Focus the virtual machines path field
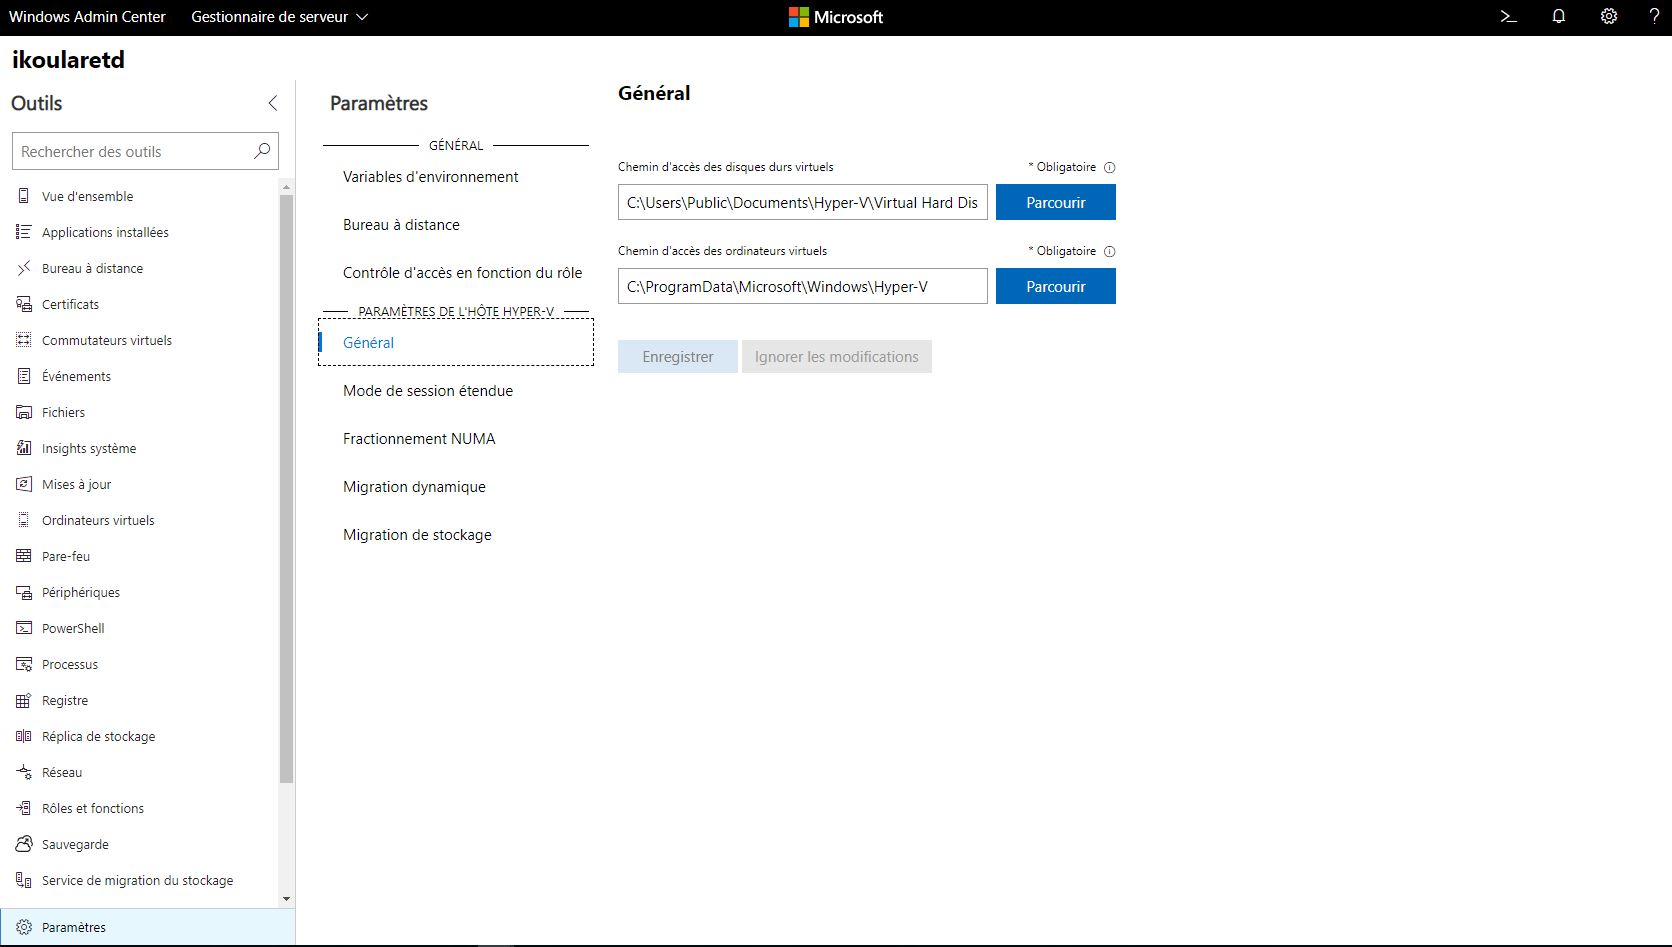Viewport: 1672px width, 947px height. pos(803,286)
